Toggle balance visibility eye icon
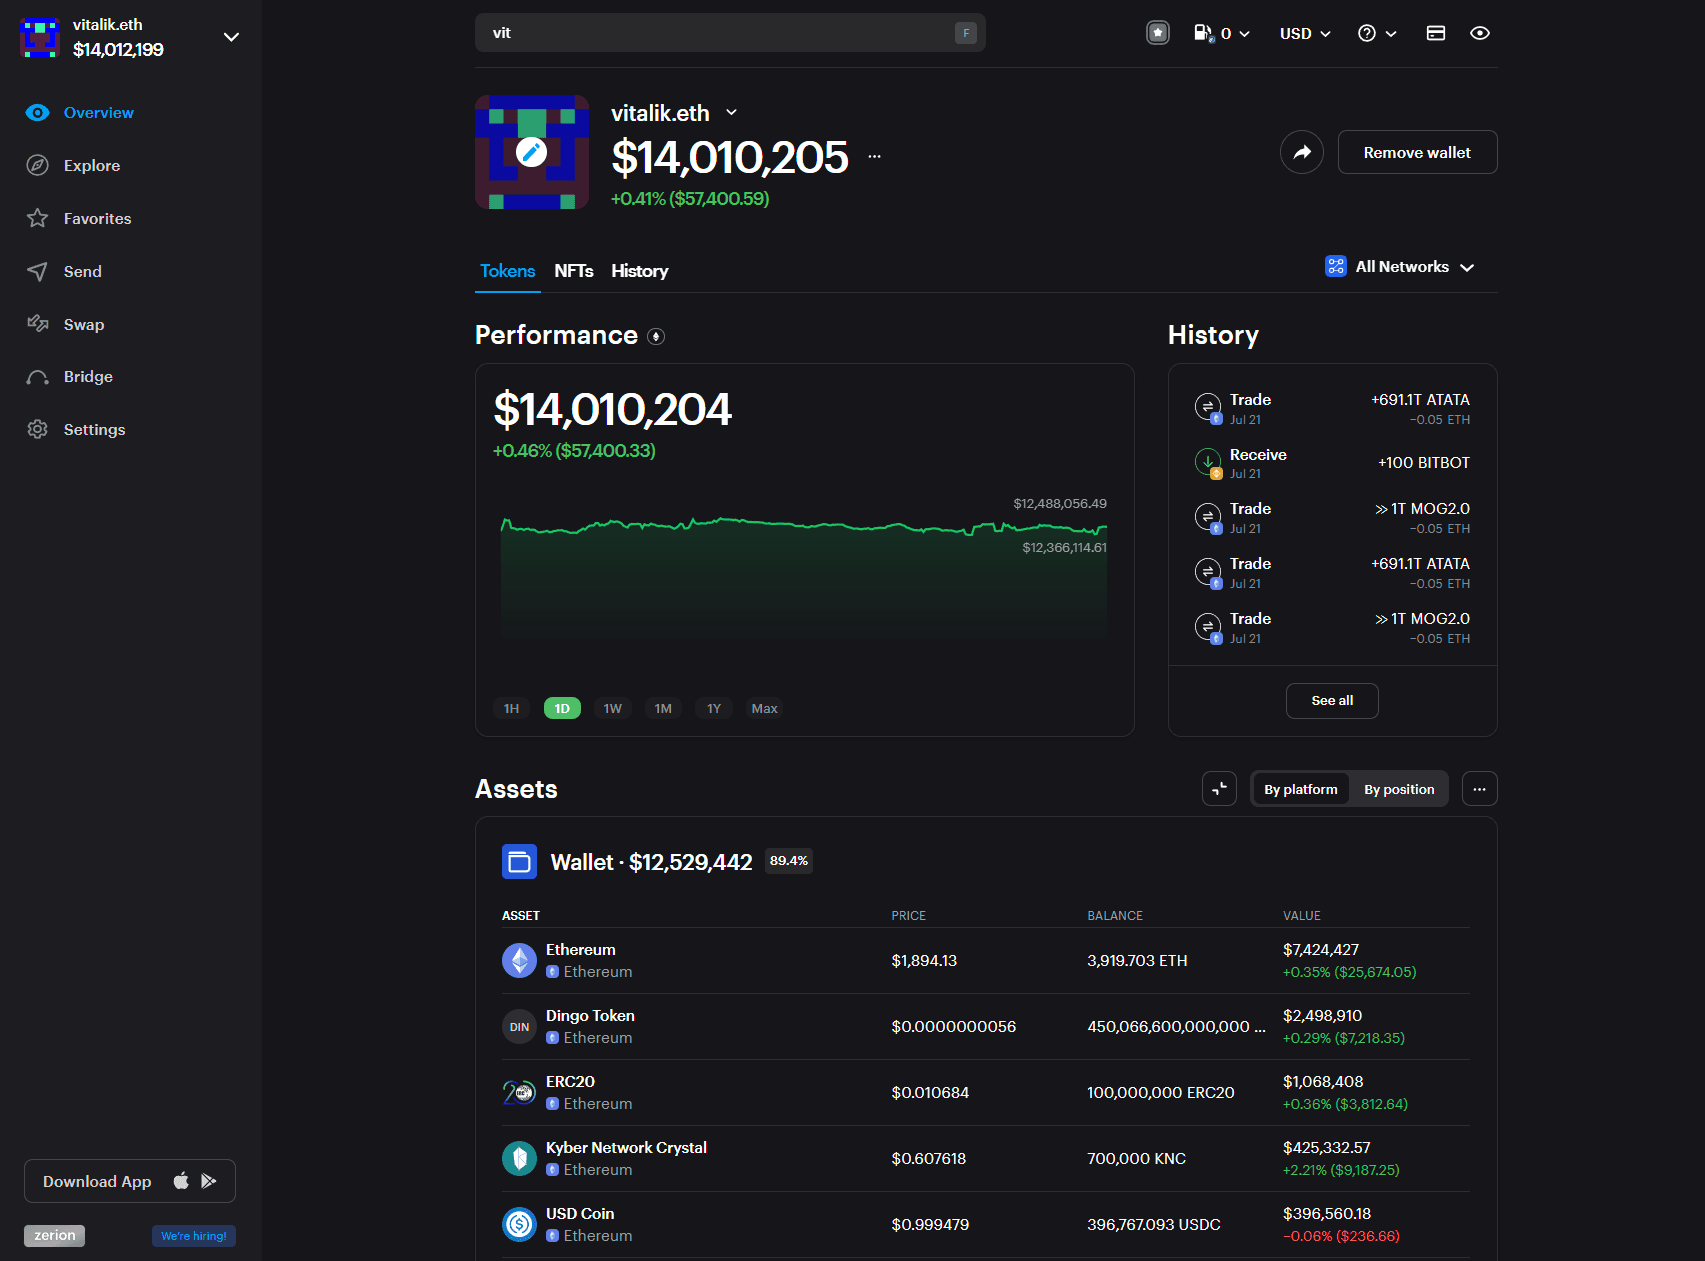 tap(1480, 33)
